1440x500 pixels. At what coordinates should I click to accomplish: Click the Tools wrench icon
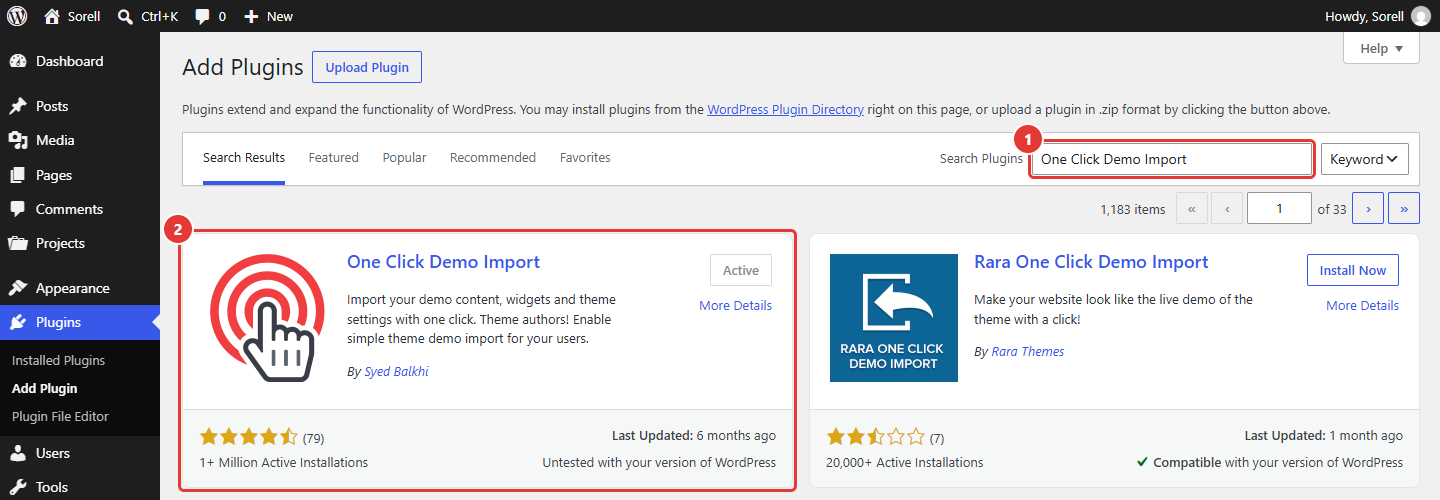point(18,487)
